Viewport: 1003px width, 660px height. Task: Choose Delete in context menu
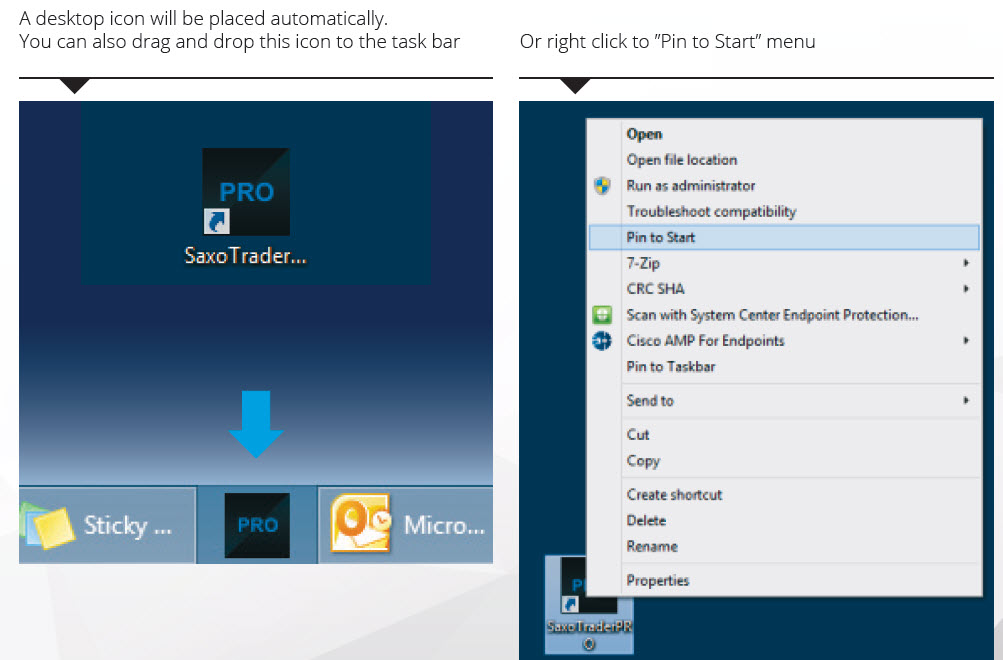pyautogui.click(x=784, y=521)
